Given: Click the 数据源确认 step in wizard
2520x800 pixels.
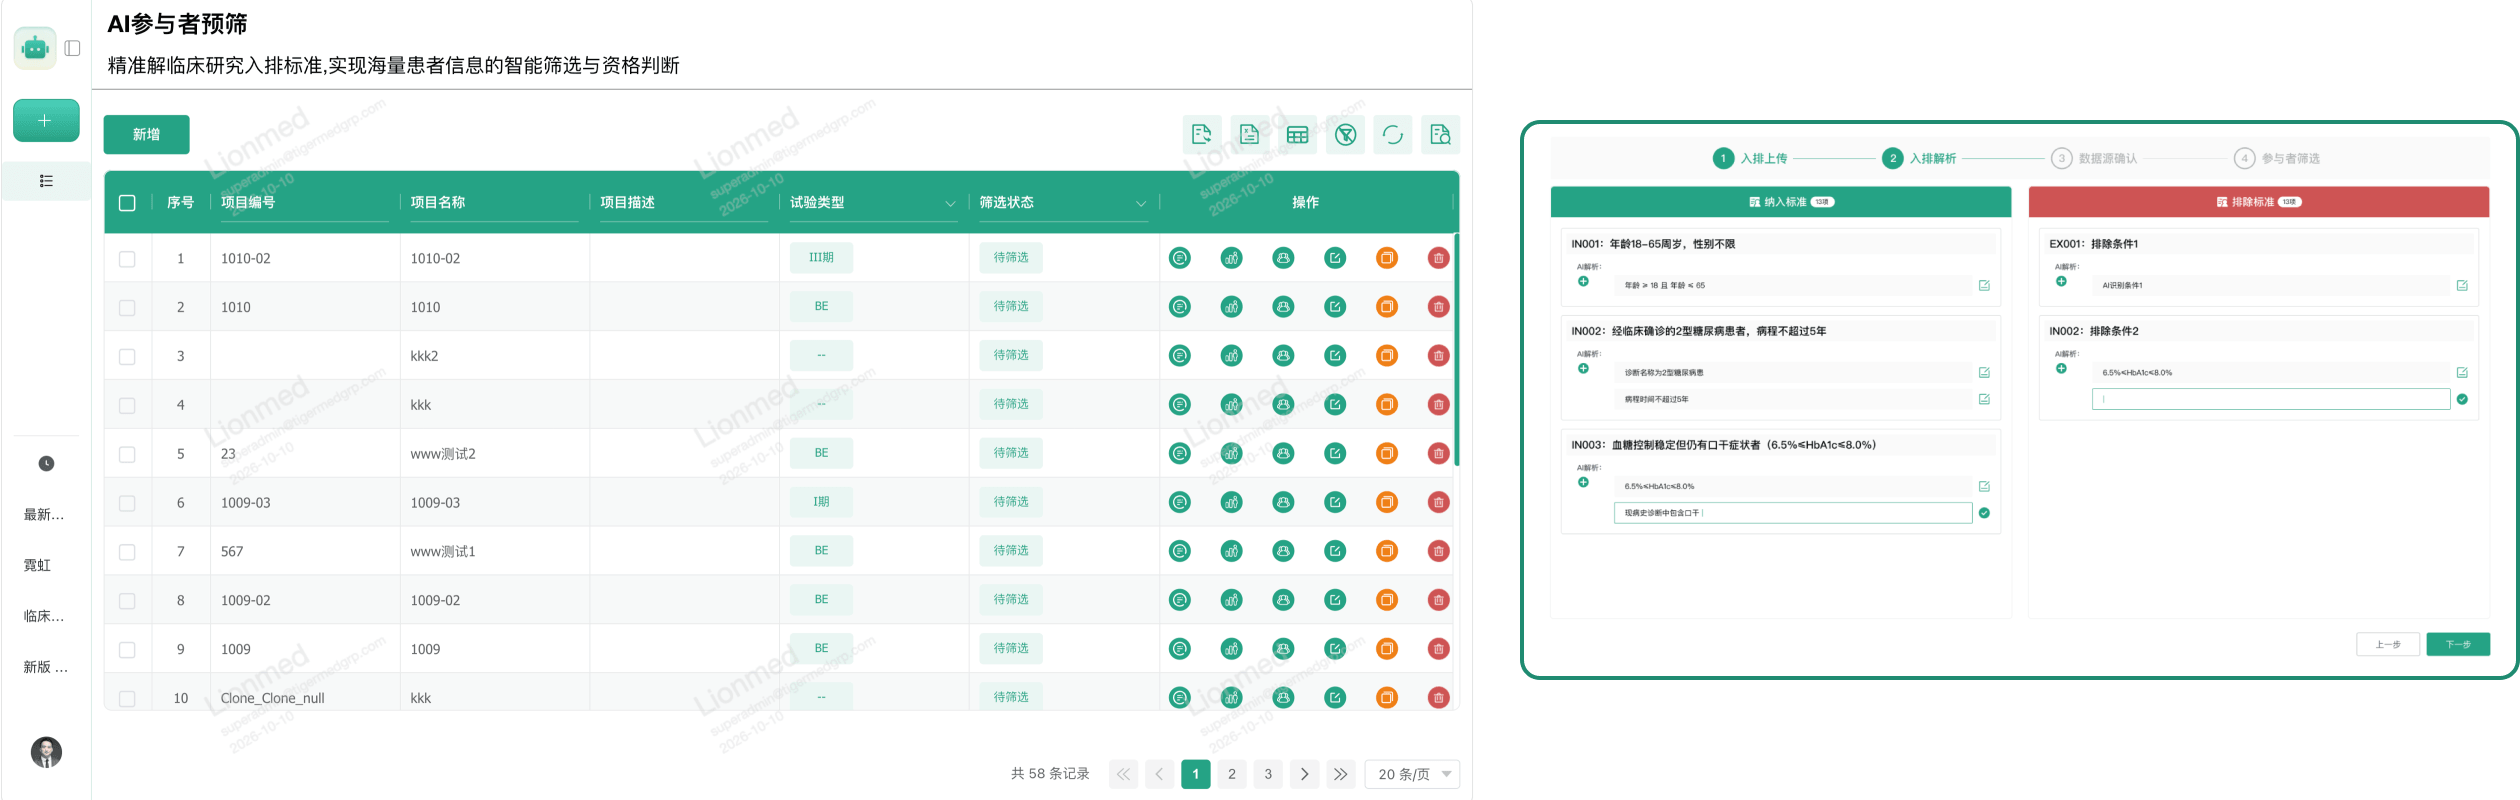Looking at the screenshot, I should pyautogui.click(x=2094, y=158).
